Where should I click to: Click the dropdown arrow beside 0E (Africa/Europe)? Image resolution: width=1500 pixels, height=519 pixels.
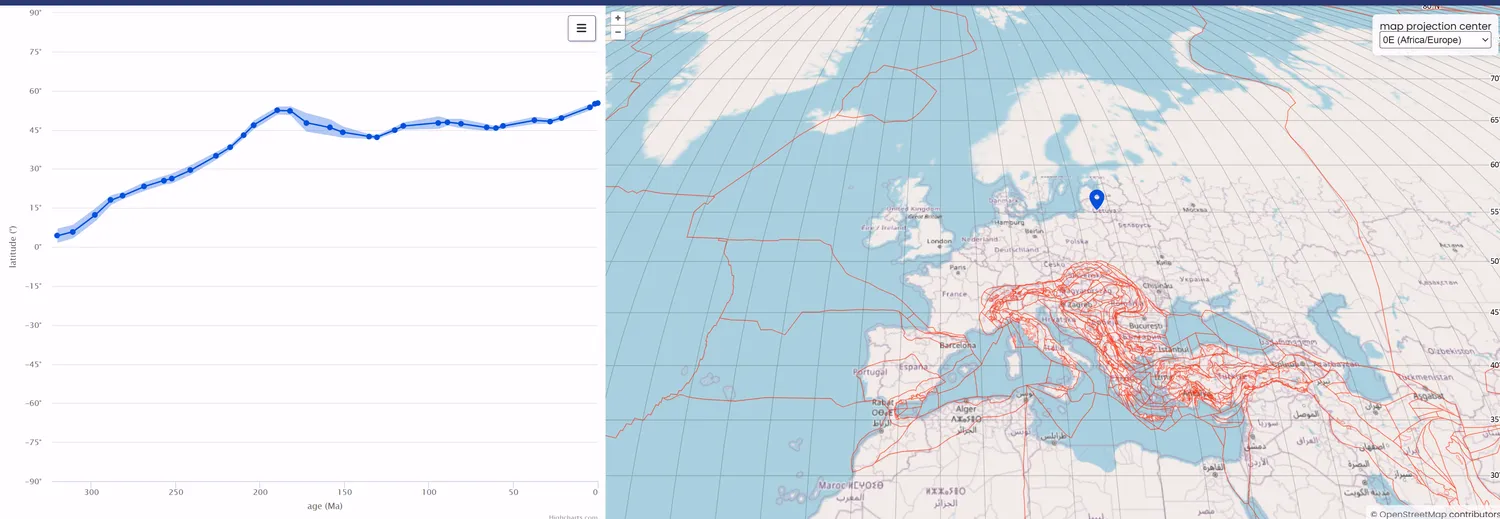1484,40
